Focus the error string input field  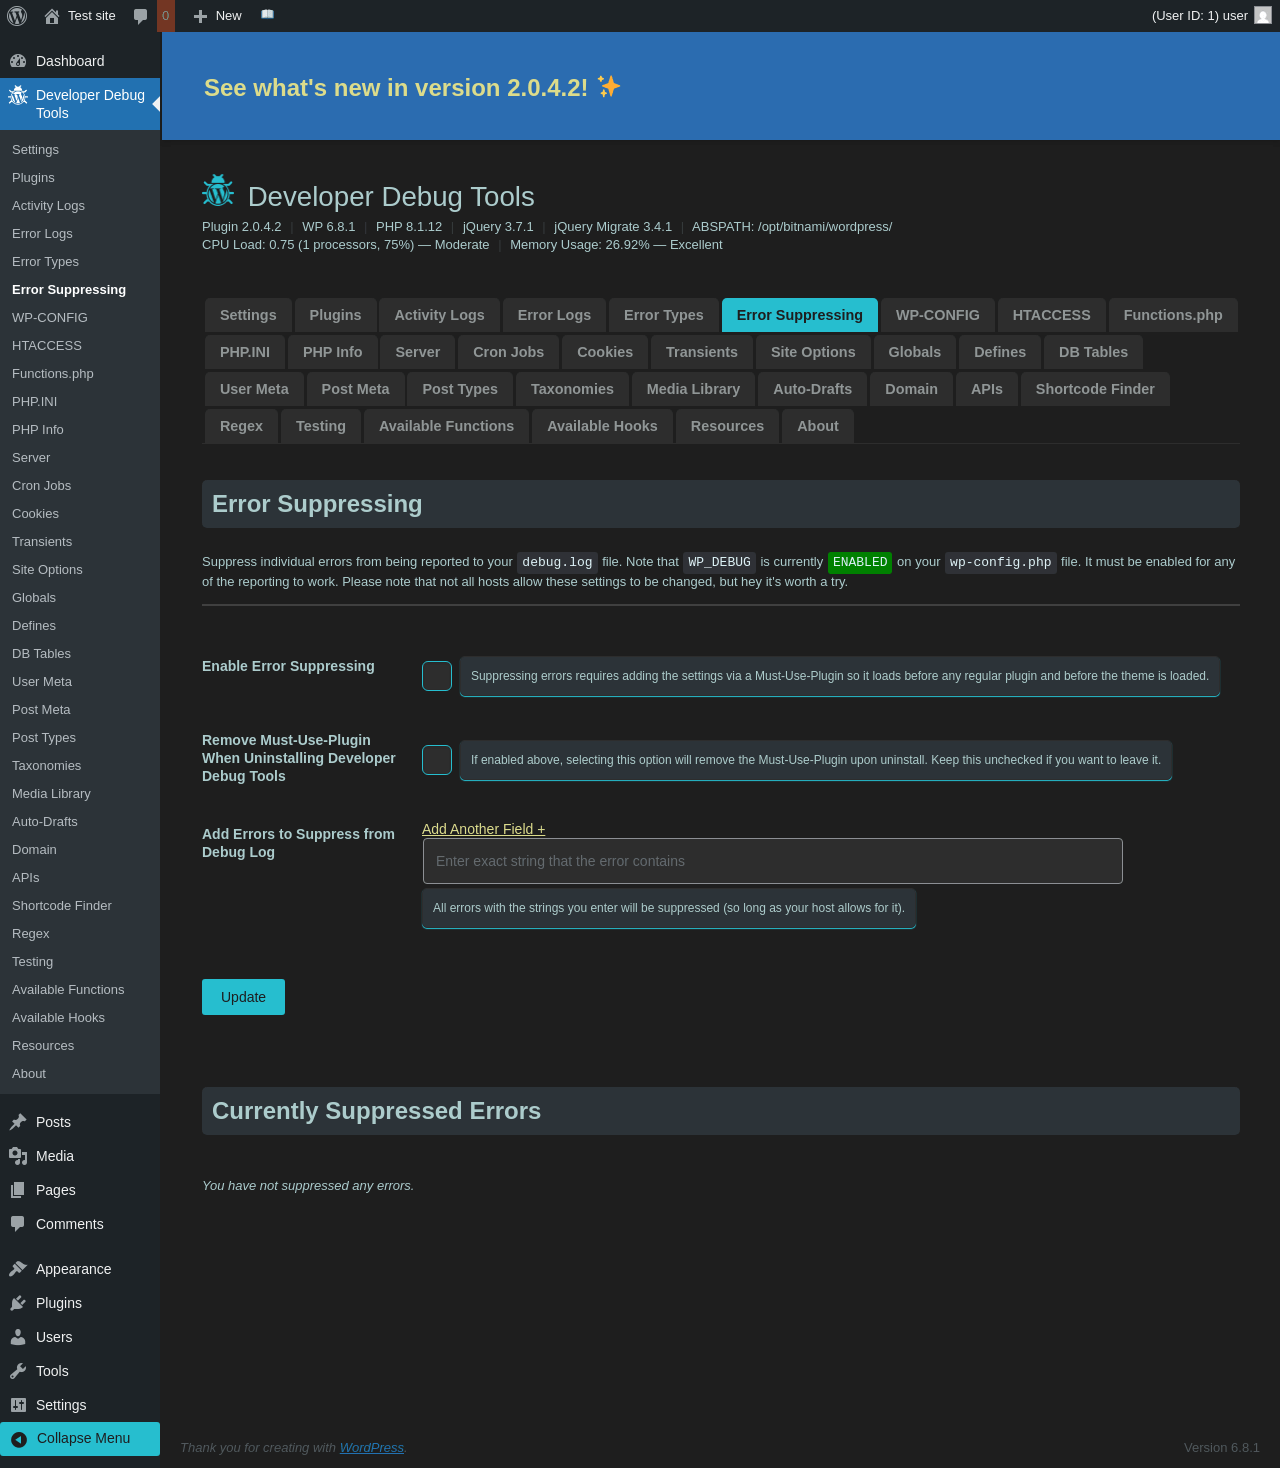click(x=772, y=861)
